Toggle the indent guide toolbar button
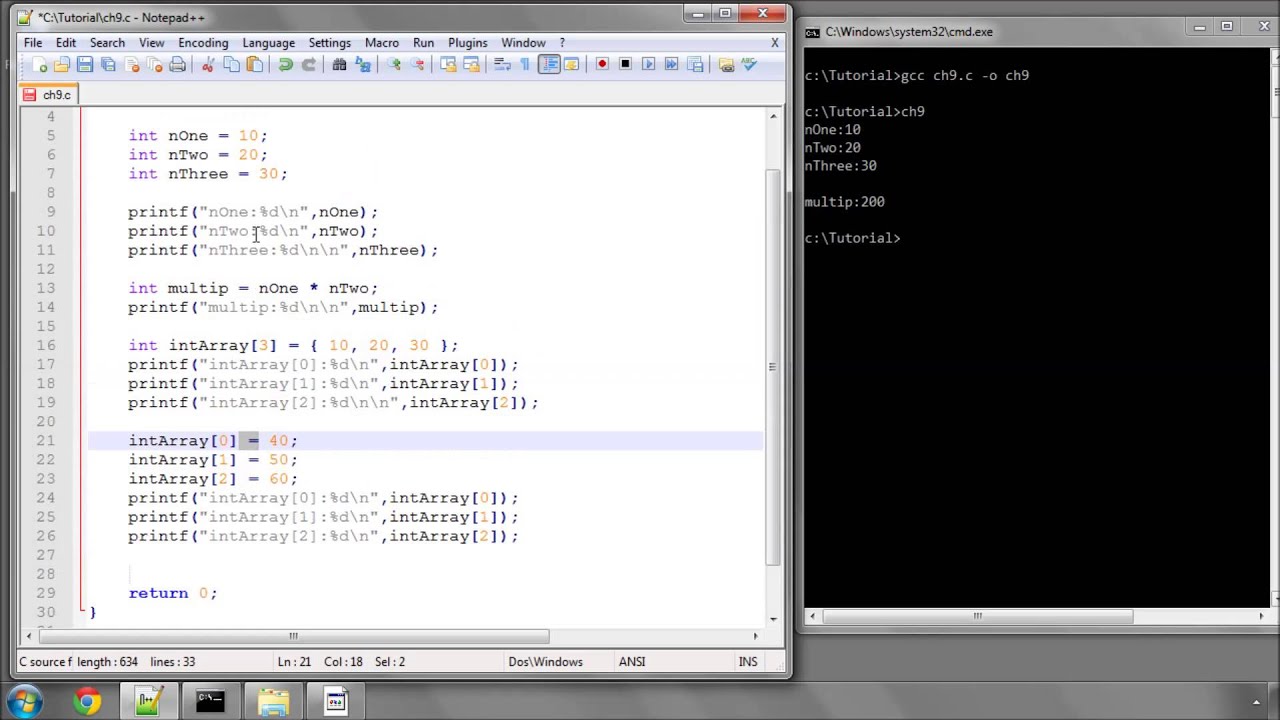 [x=548, y=65]
